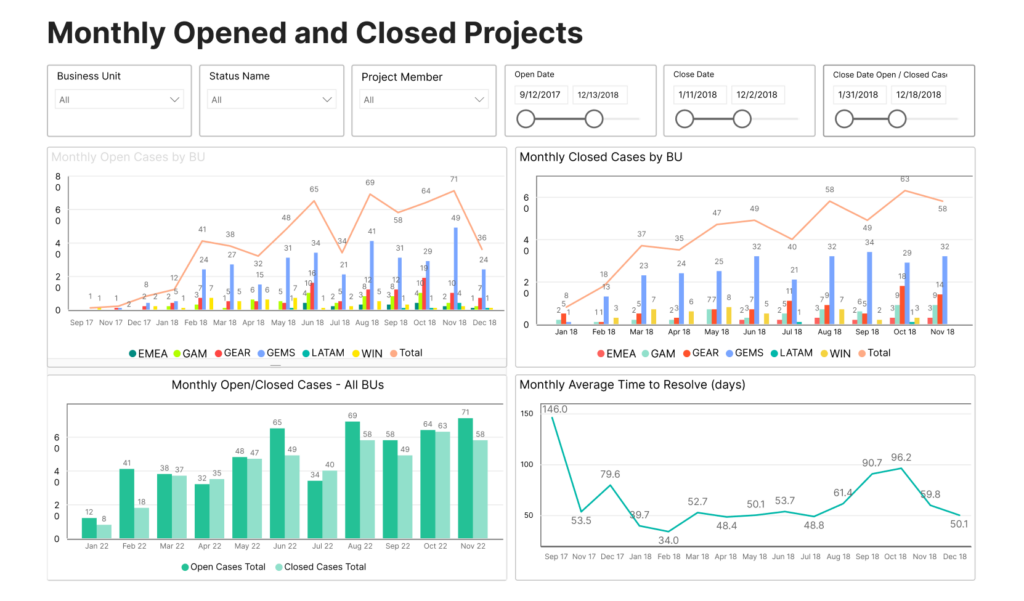This screenshot has width=1024, height=601.
Task: Click the Jan 22 open cases bar labeled 12
Action: click(x=89, y=528)
